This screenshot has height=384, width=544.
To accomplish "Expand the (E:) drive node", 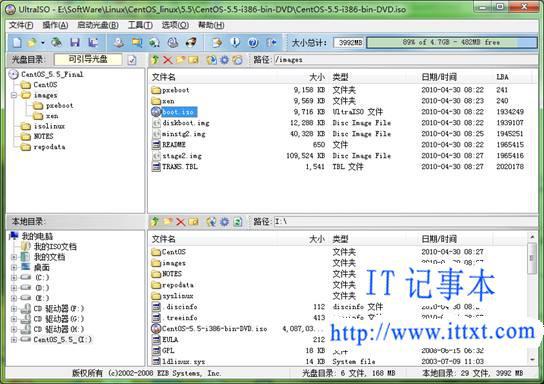I will point(14,298).
